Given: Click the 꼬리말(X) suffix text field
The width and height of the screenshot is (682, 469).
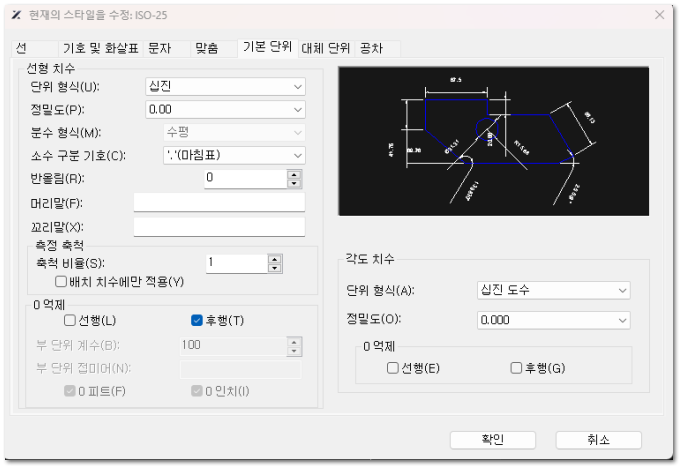Looking at the screenshot, I should pyautogui.click(x=219, y=227).
